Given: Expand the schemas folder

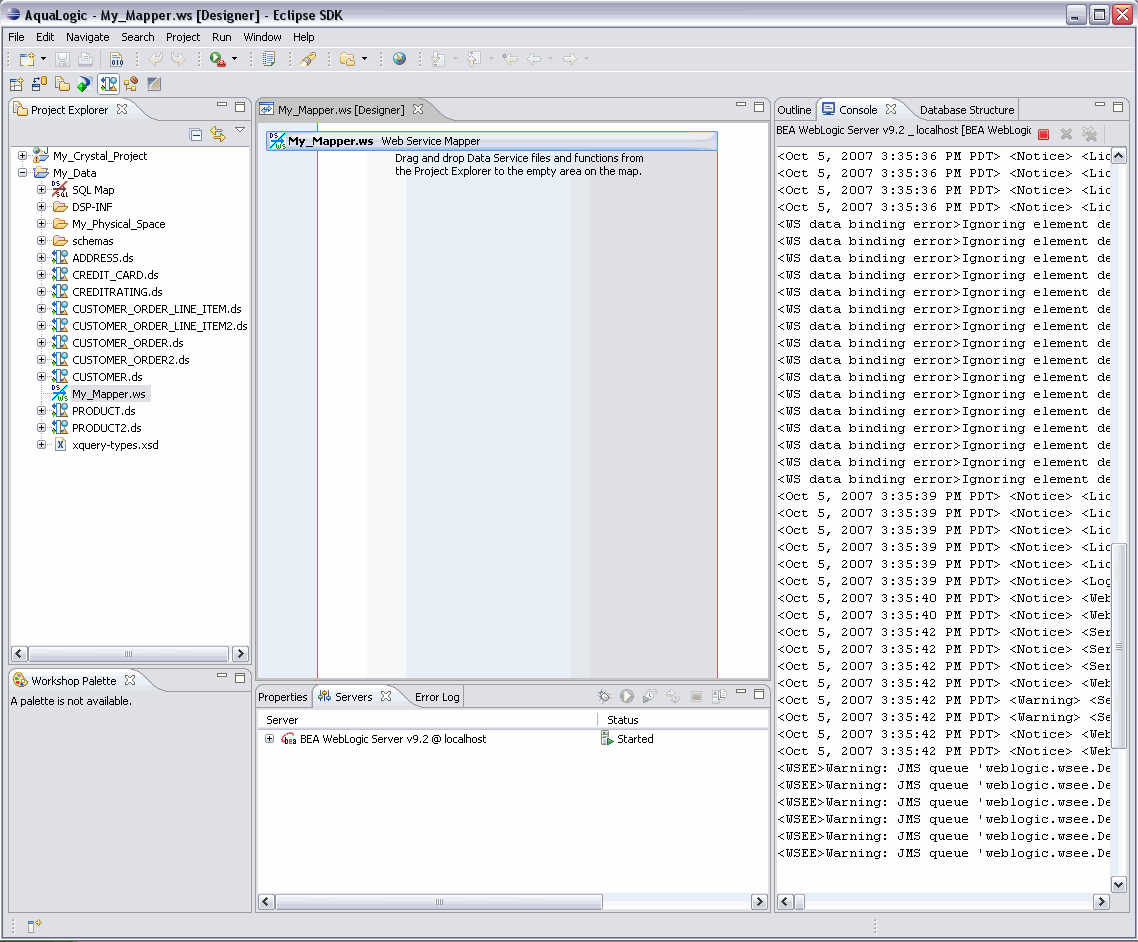Looking at the screenshot, I should point(41,241).
